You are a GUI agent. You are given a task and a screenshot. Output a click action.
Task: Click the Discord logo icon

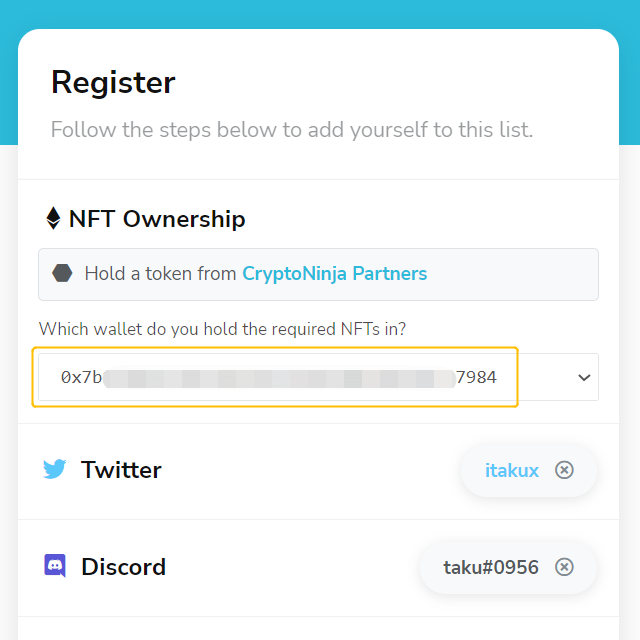(55, 566)
